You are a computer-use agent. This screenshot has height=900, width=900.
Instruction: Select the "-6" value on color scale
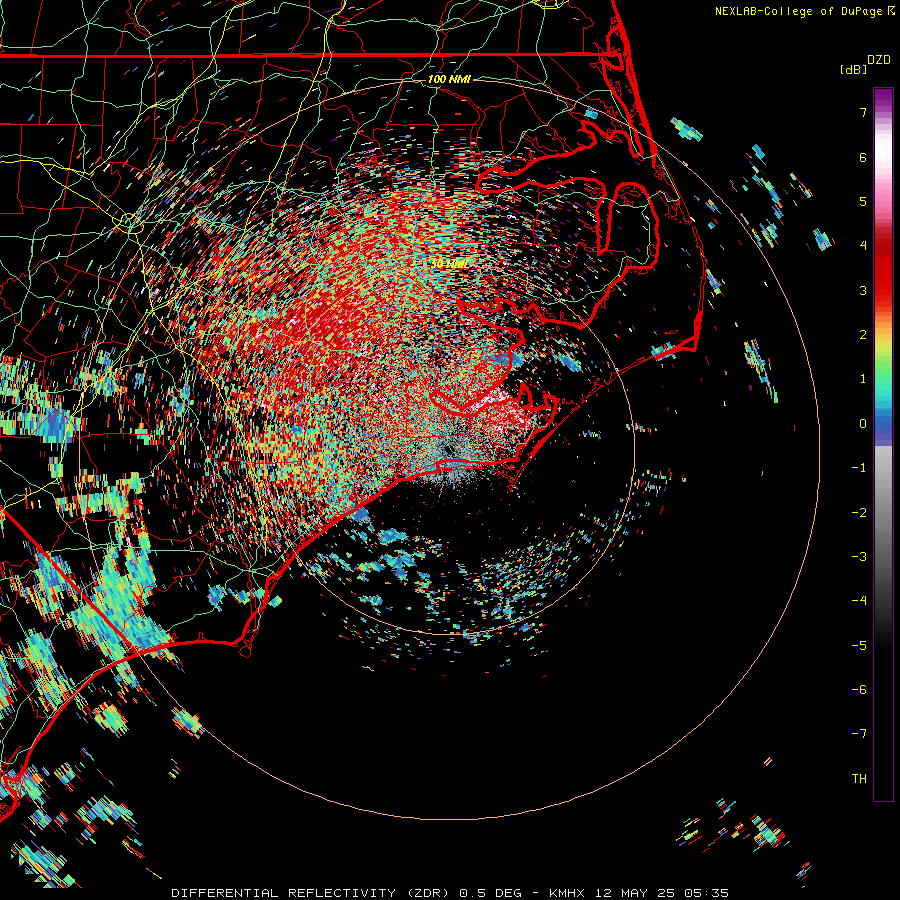click(859, 690)
